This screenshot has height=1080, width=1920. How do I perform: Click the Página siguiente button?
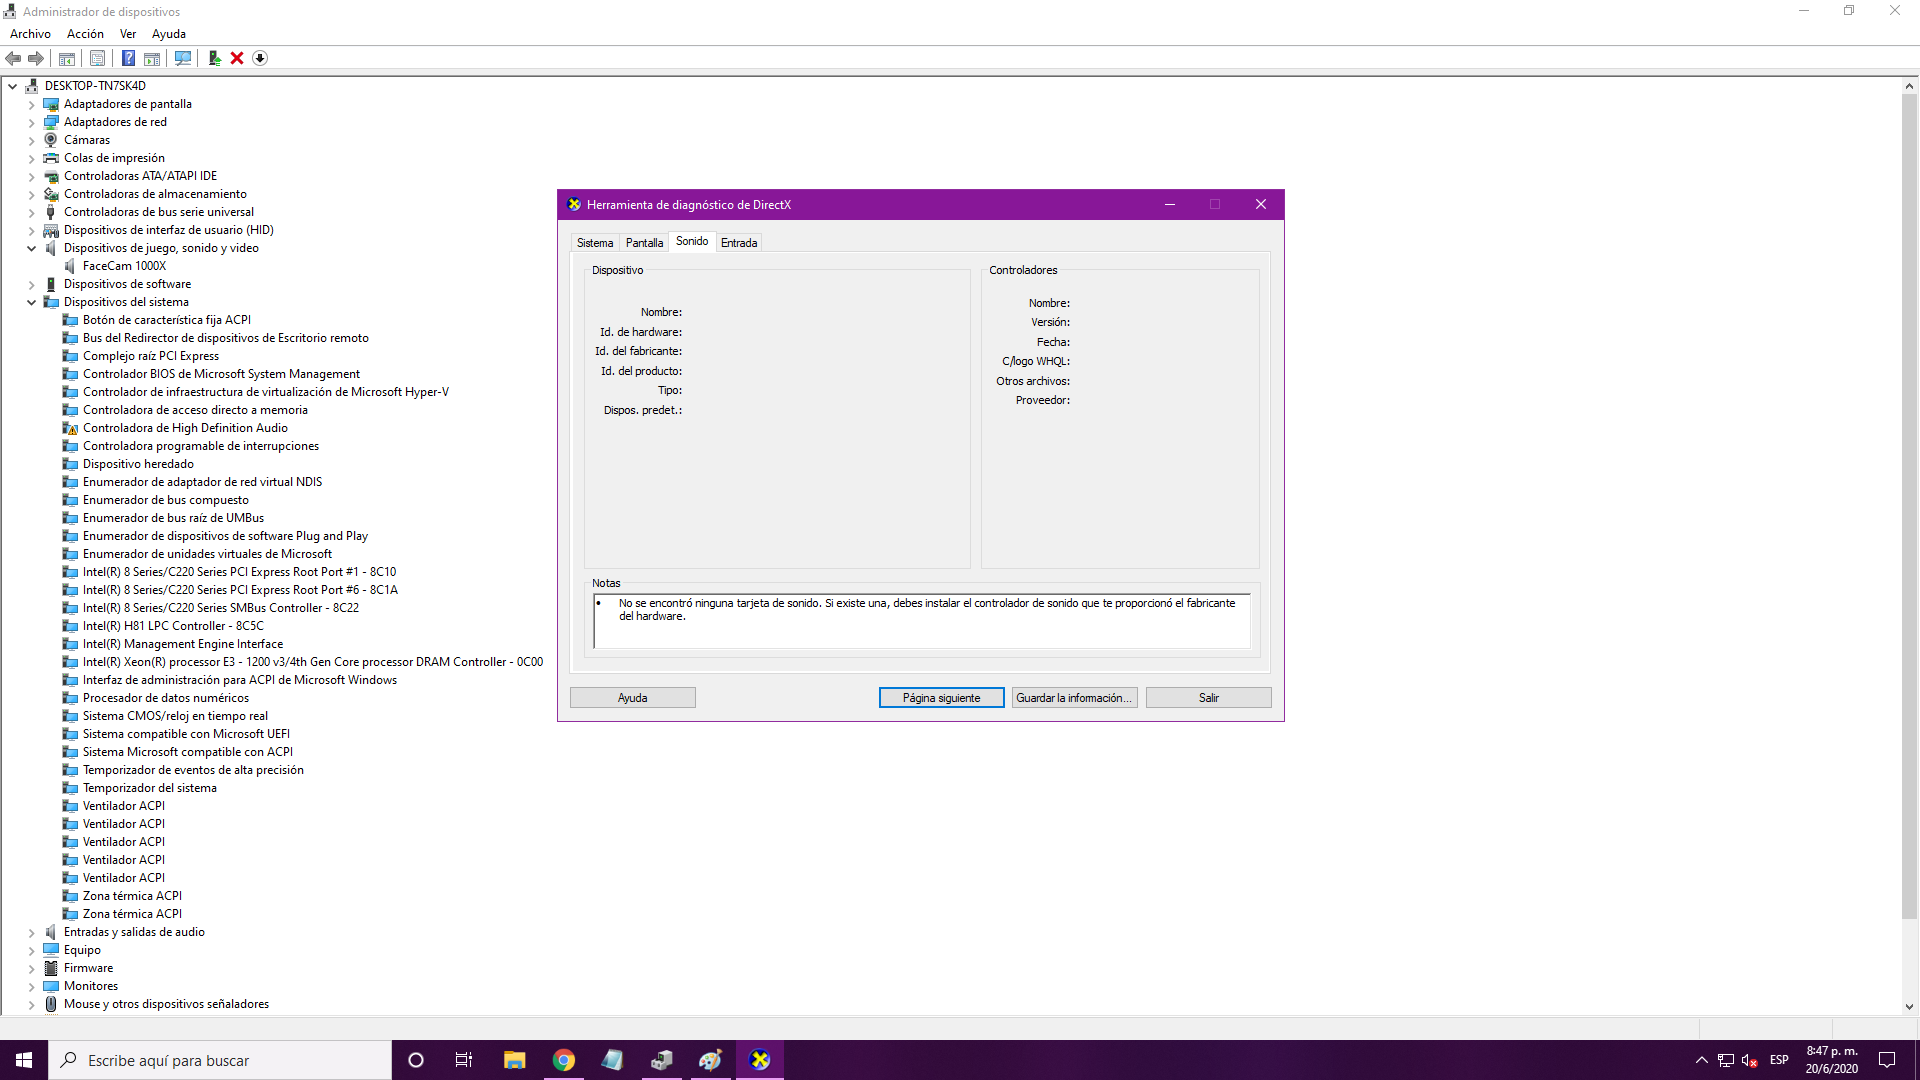point(941,698)
